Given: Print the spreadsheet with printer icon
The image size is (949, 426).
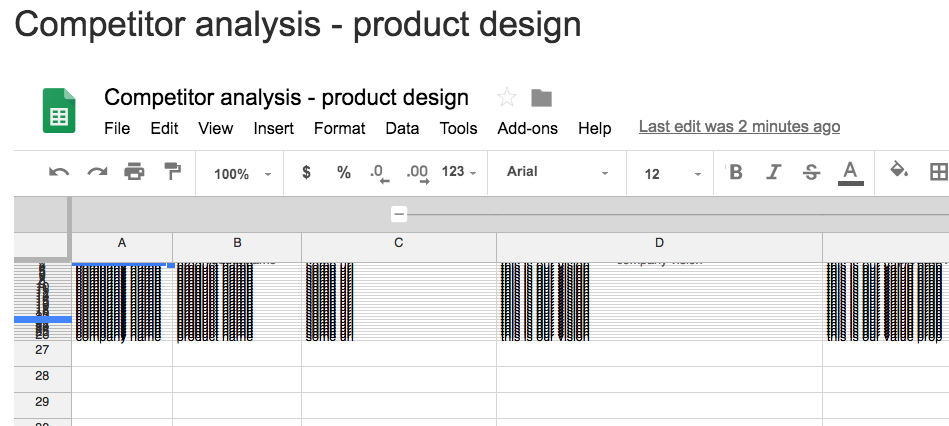Looking at the screenshot, I should 134,172.
